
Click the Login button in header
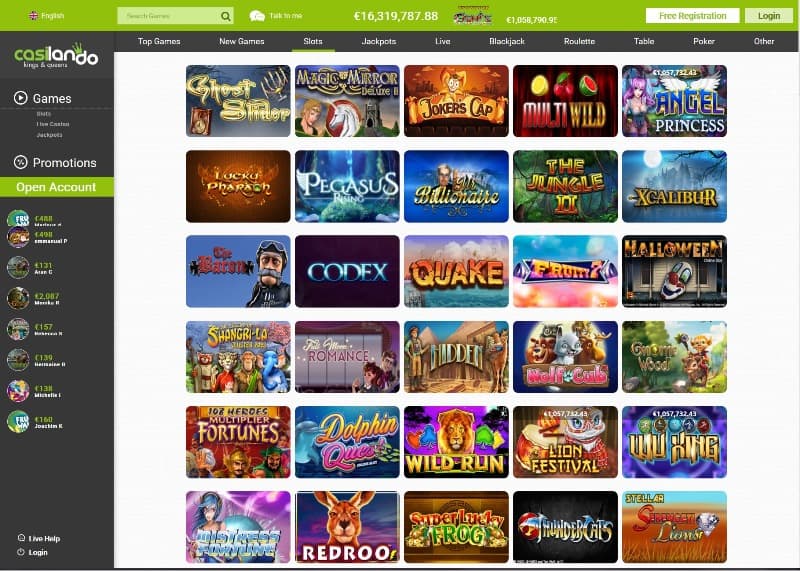(x=768, y=16)
